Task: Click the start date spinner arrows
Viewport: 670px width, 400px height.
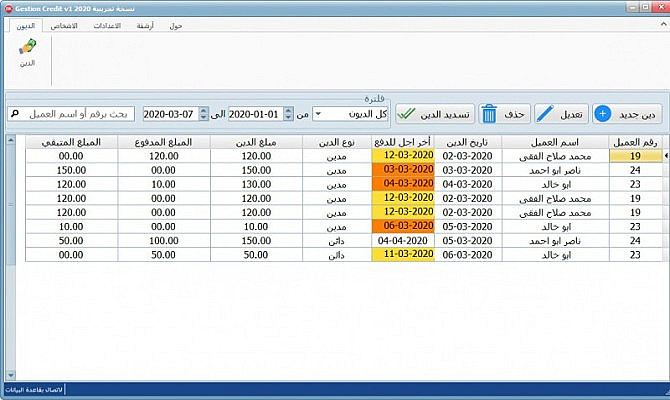Action: [x=288, y=114]
